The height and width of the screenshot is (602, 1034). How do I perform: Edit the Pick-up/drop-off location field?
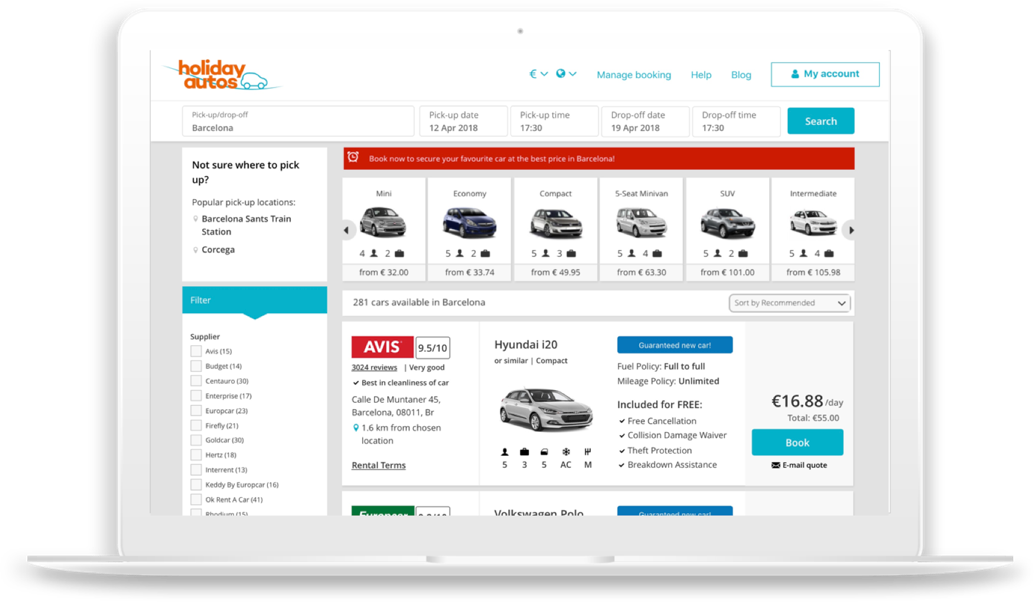298,121
